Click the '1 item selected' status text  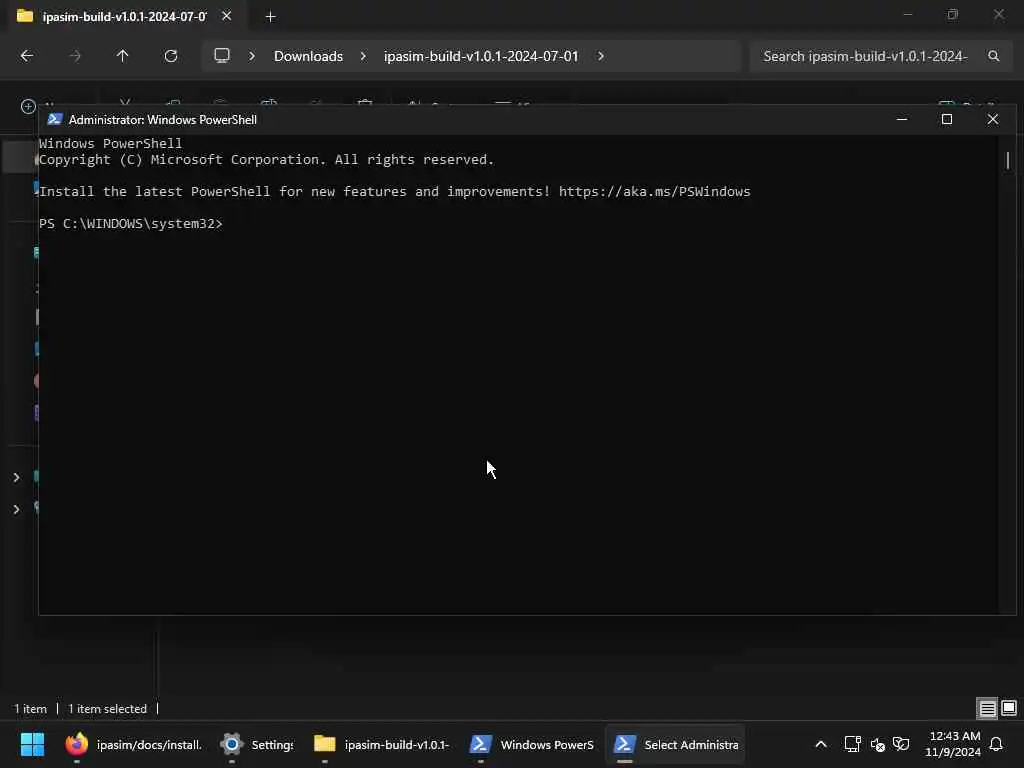click(107, 709)
